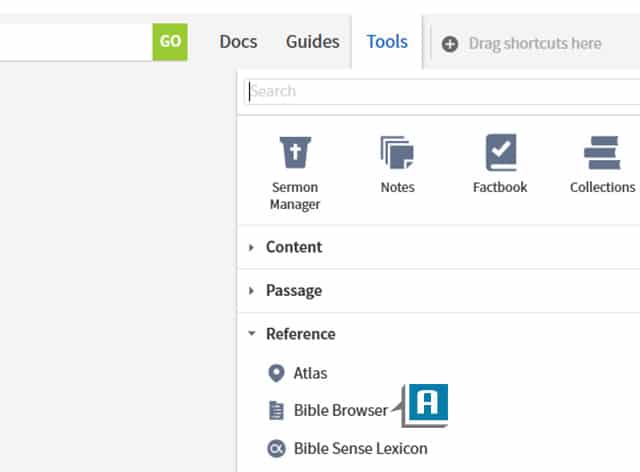Focus the Tools search field
The width and height of the screenshot is (640, 472).
click(440, 91)
